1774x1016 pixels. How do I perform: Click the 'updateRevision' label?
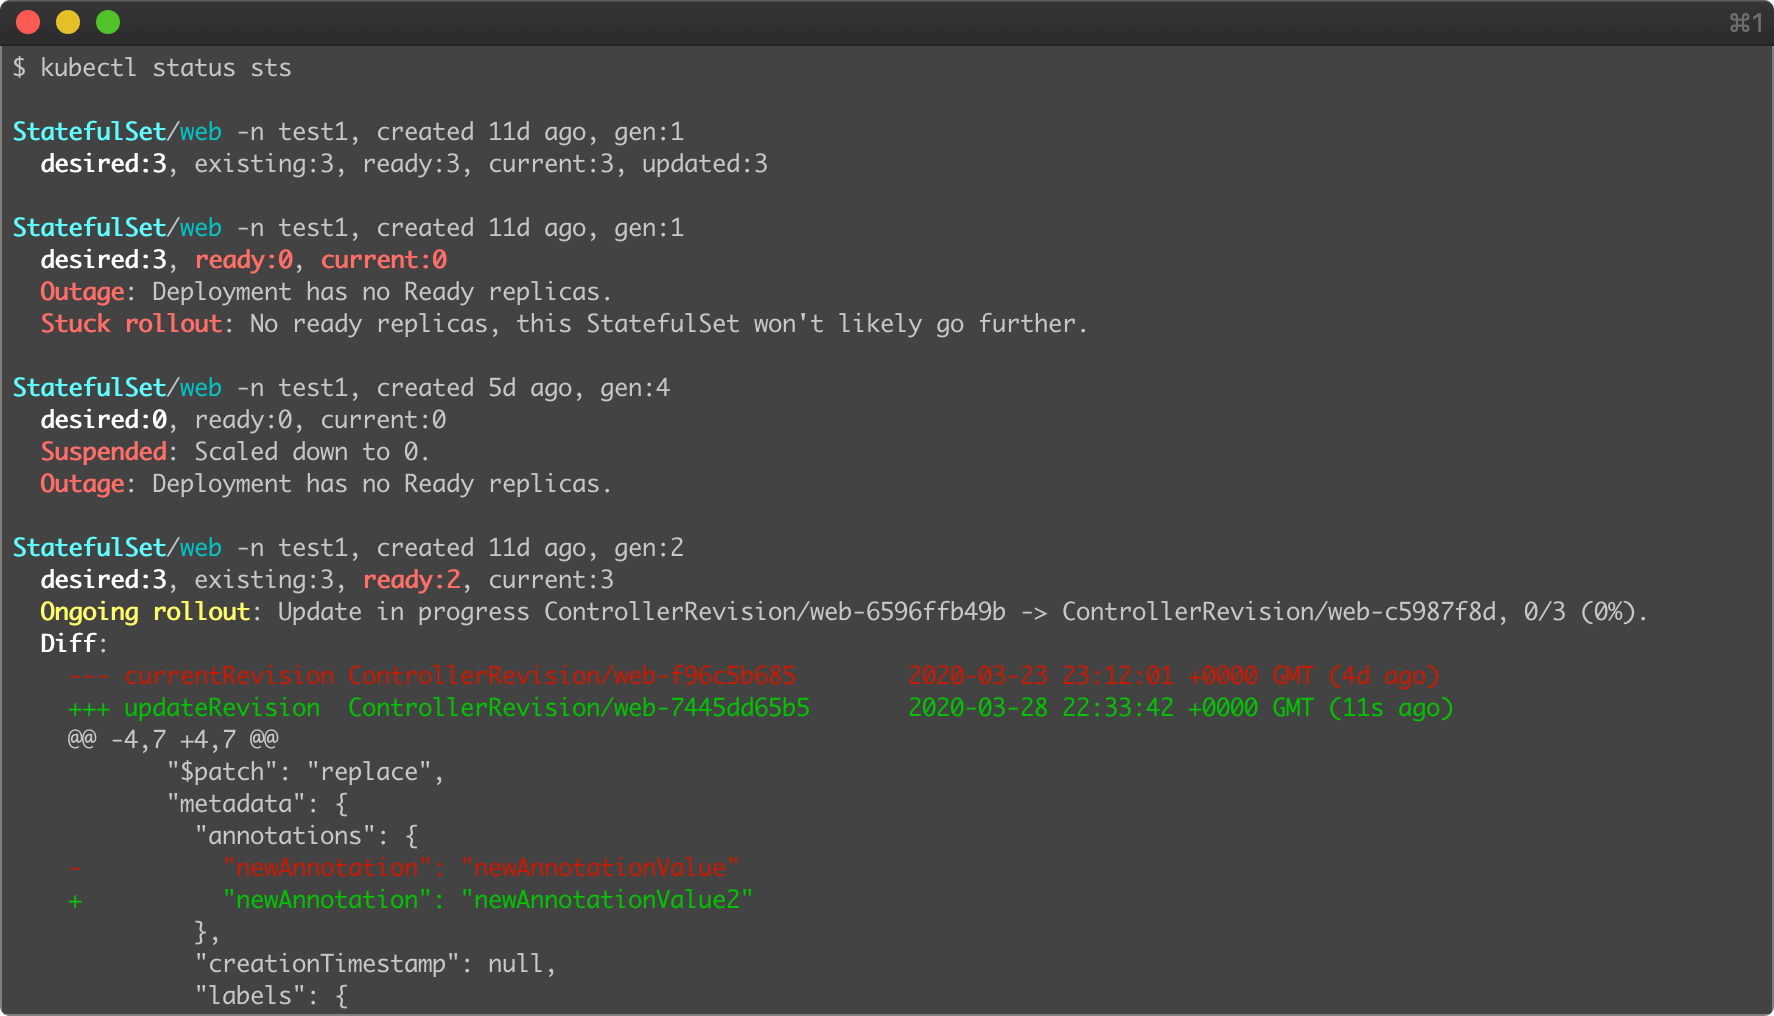click(x=222, y=708)
